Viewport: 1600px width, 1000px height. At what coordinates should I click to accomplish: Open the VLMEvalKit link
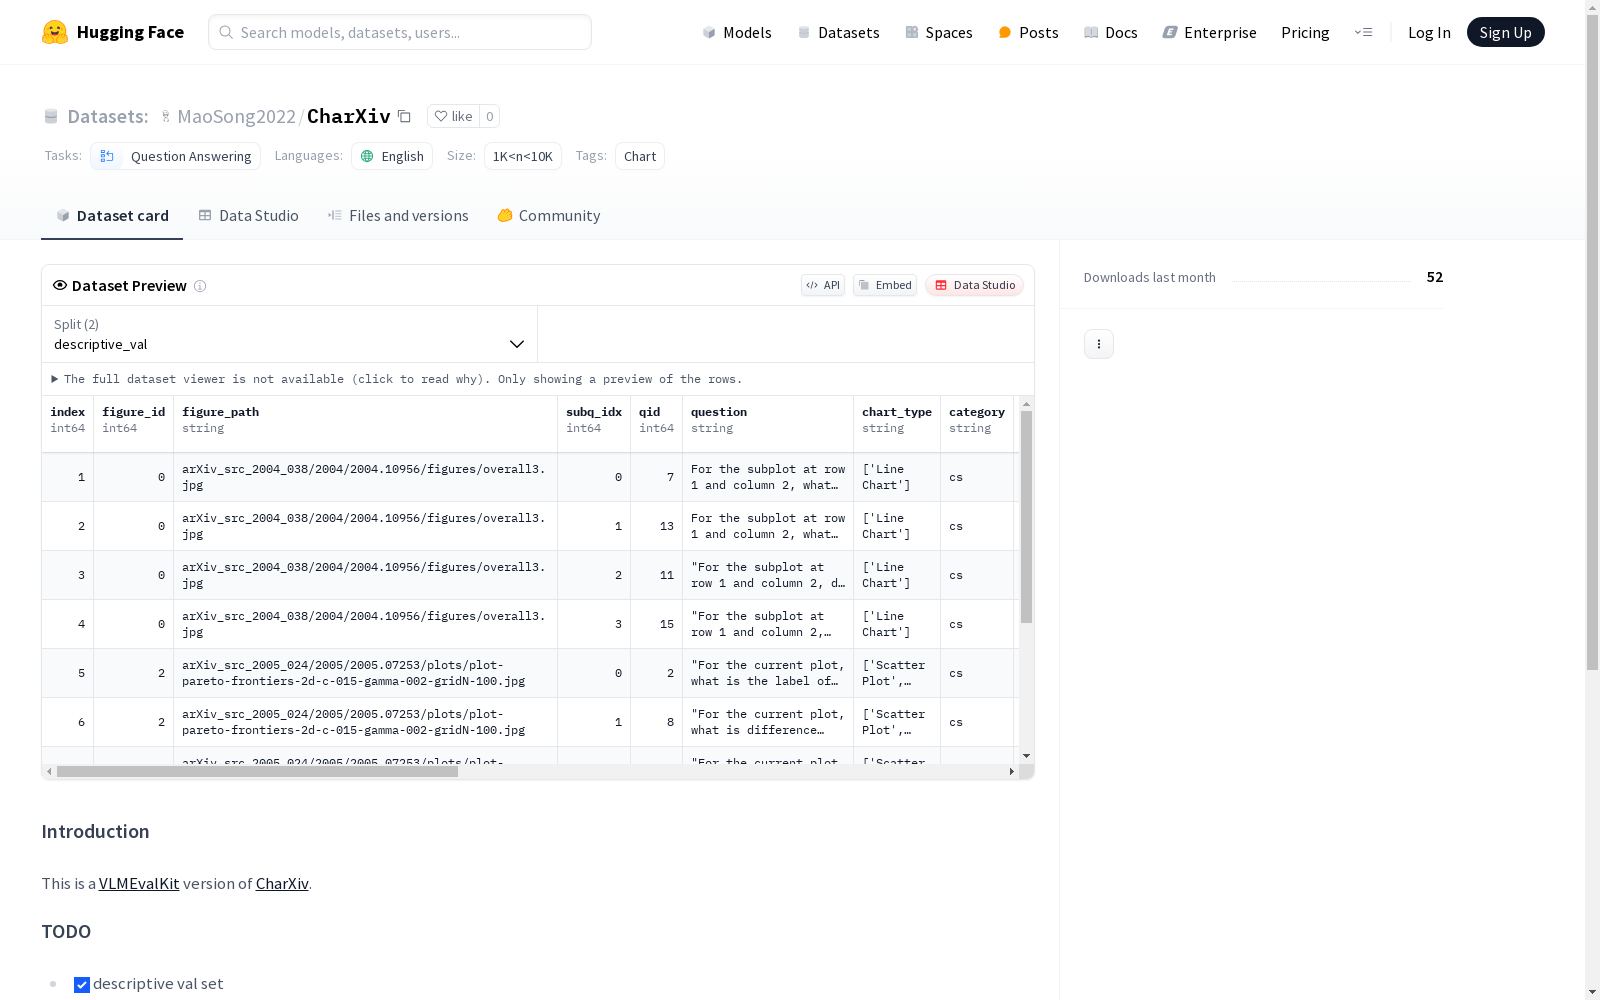139,884
